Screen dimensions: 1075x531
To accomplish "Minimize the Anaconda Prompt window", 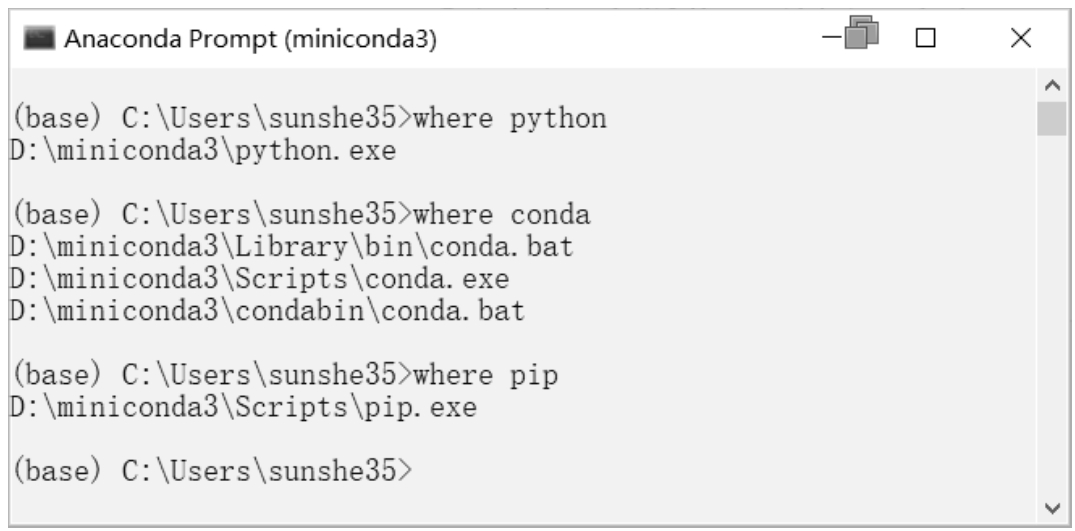I will (832, 36).
